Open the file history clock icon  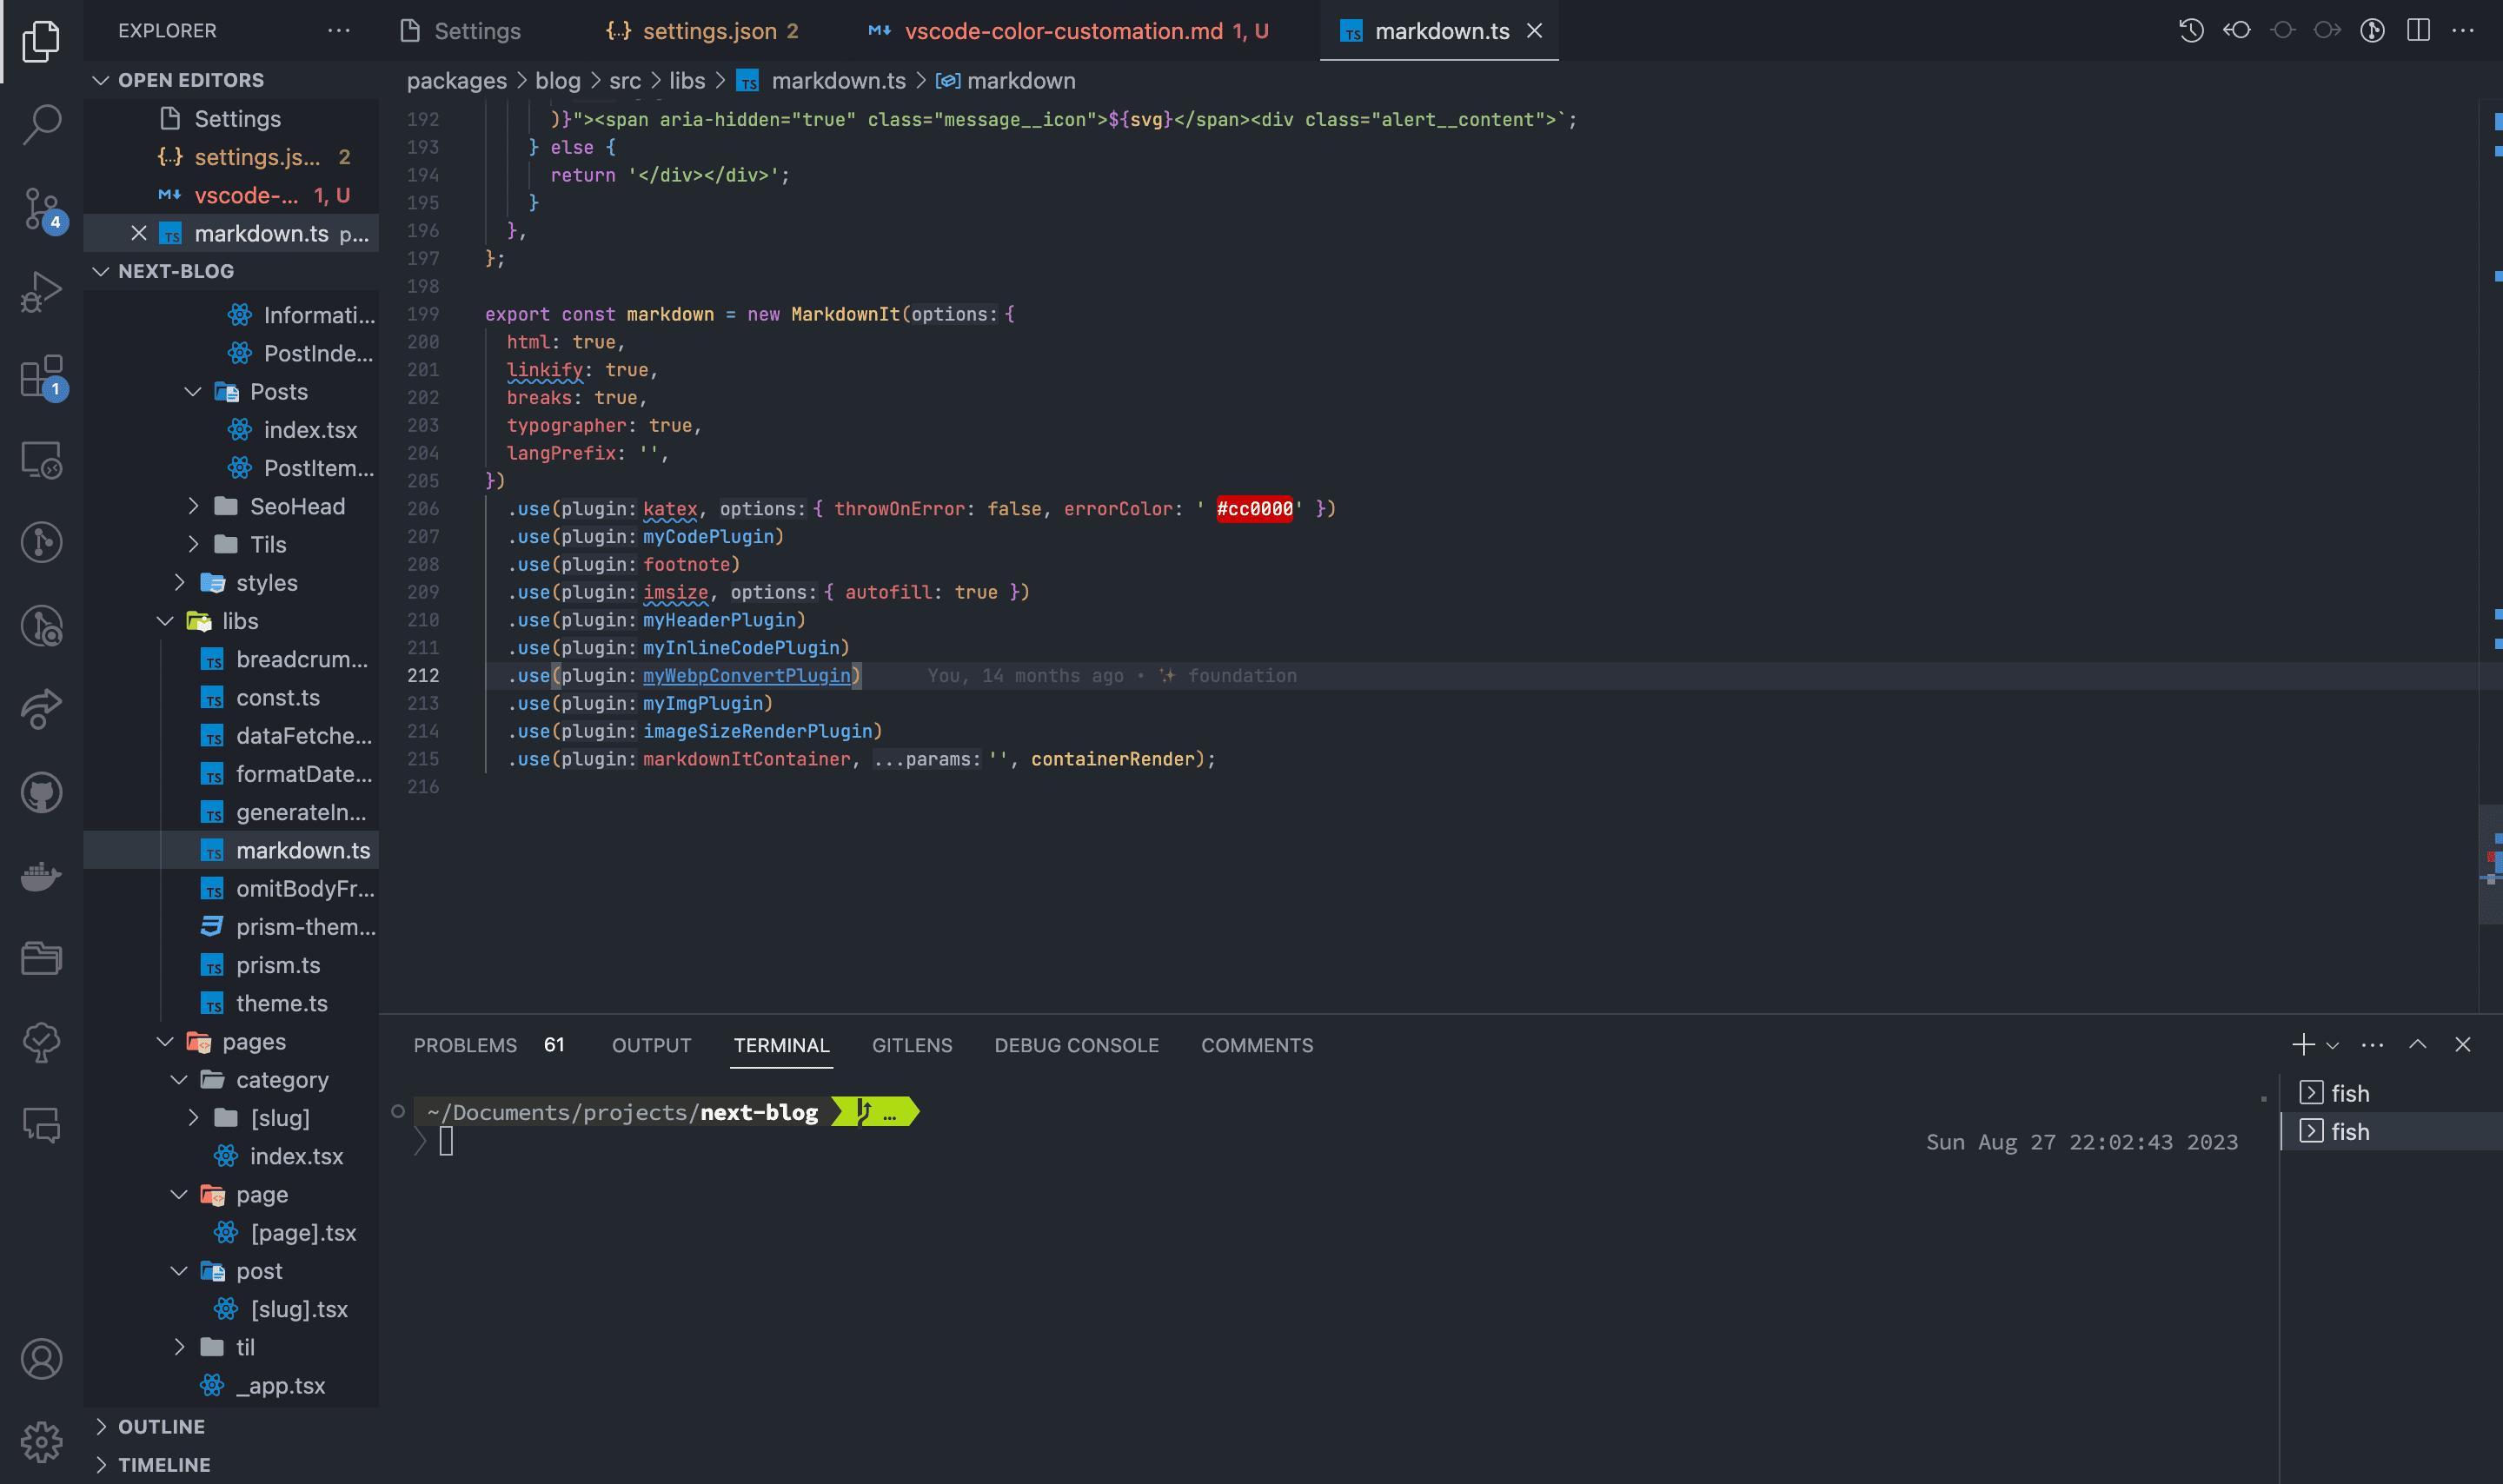click(2191, 31)
